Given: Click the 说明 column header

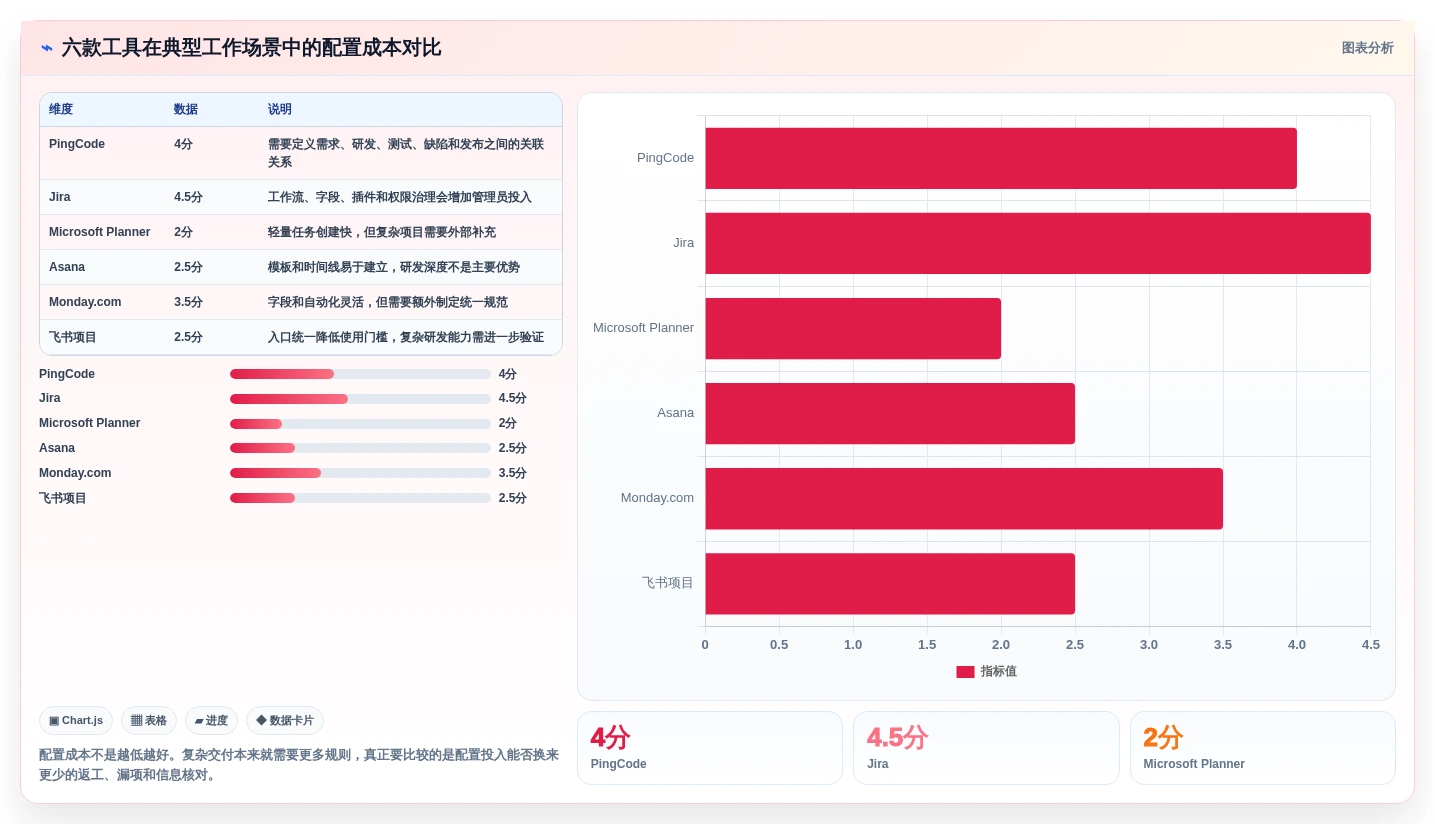Looking at the screenshot, I should (x=280, y=110).
